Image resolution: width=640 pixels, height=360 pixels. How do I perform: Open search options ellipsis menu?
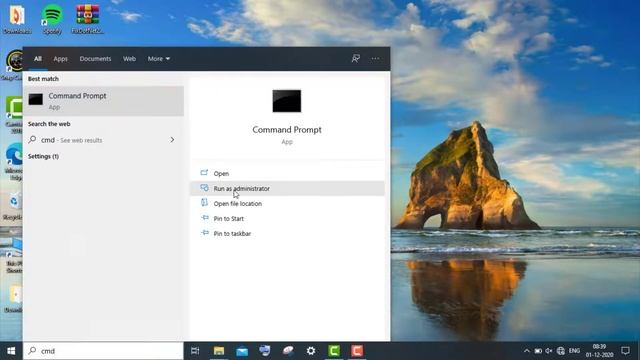pos(375,59)
